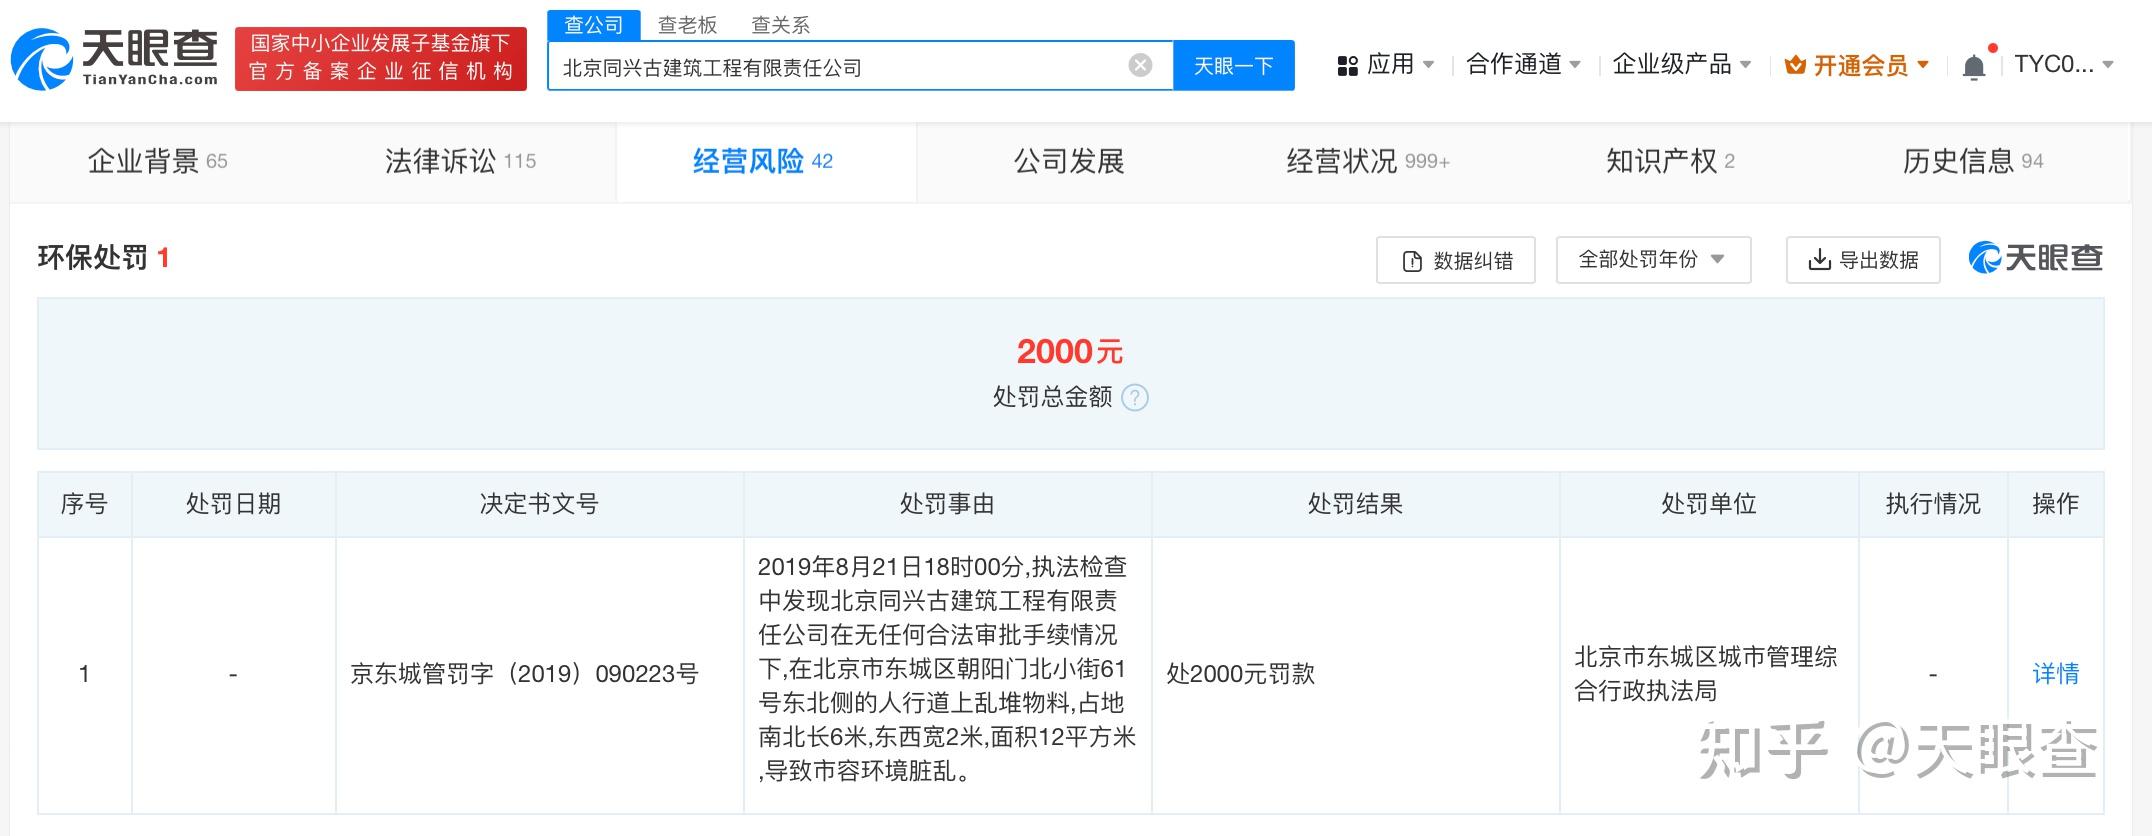The height and width of the screenshot is (836, 2152).
Task: Click the penalty reason description text
Action: [947, 669]
